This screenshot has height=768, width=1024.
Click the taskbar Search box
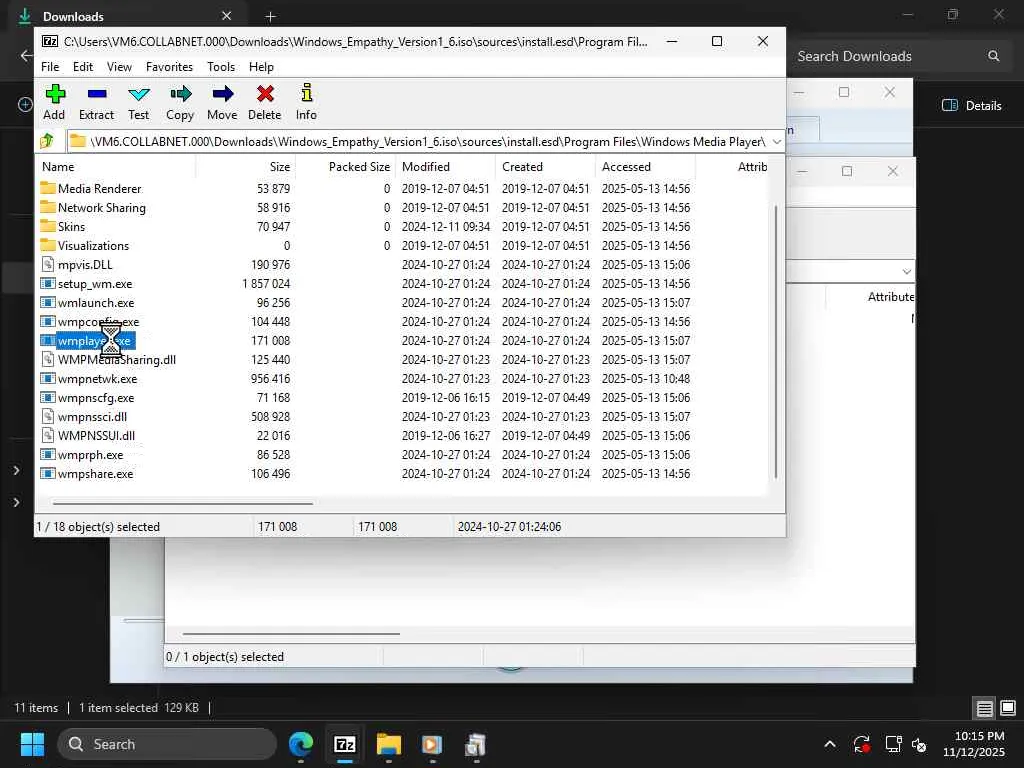point(167,744)
